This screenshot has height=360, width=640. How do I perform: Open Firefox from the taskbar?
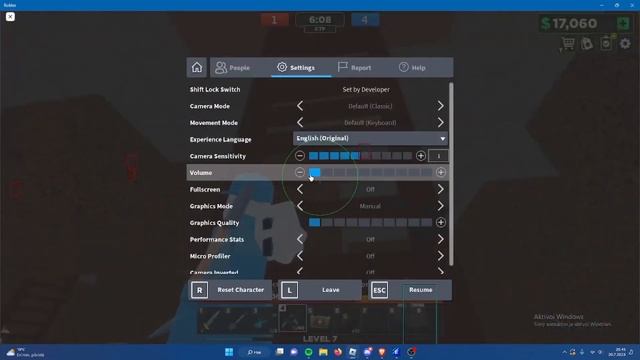tap(338, 352)
